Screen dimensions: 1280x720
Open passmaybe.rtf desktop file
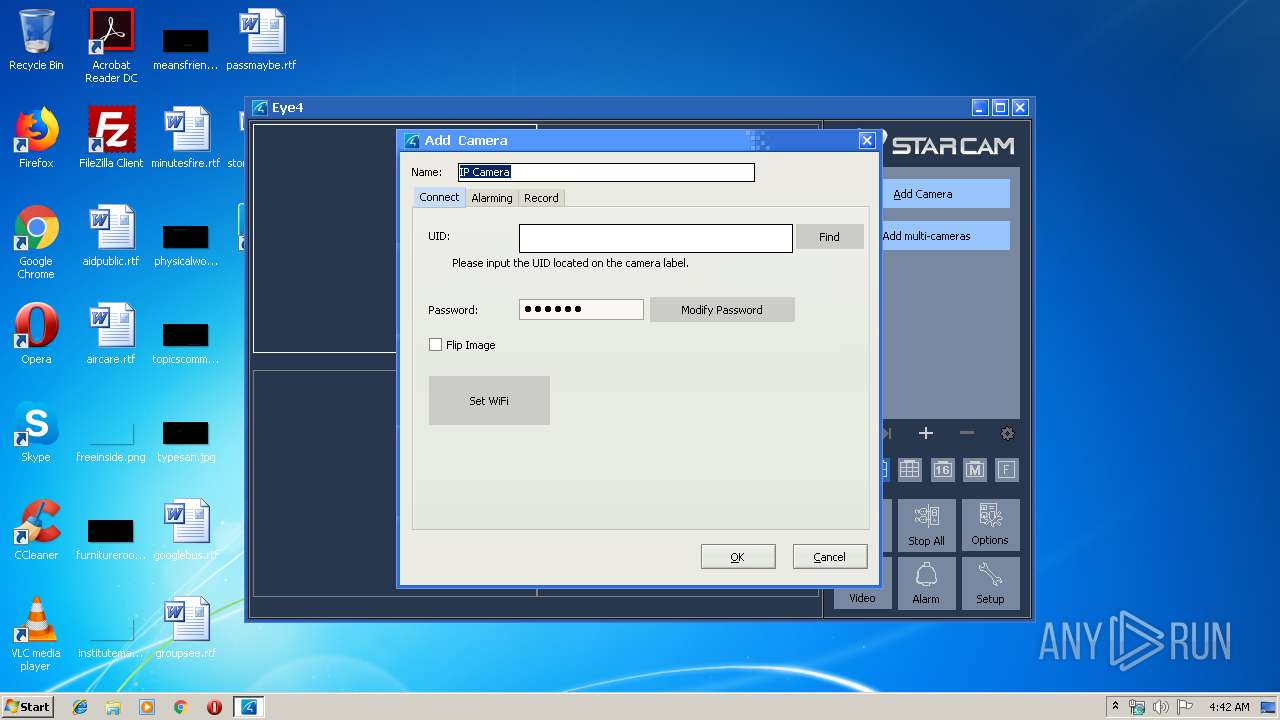[261, 40]
